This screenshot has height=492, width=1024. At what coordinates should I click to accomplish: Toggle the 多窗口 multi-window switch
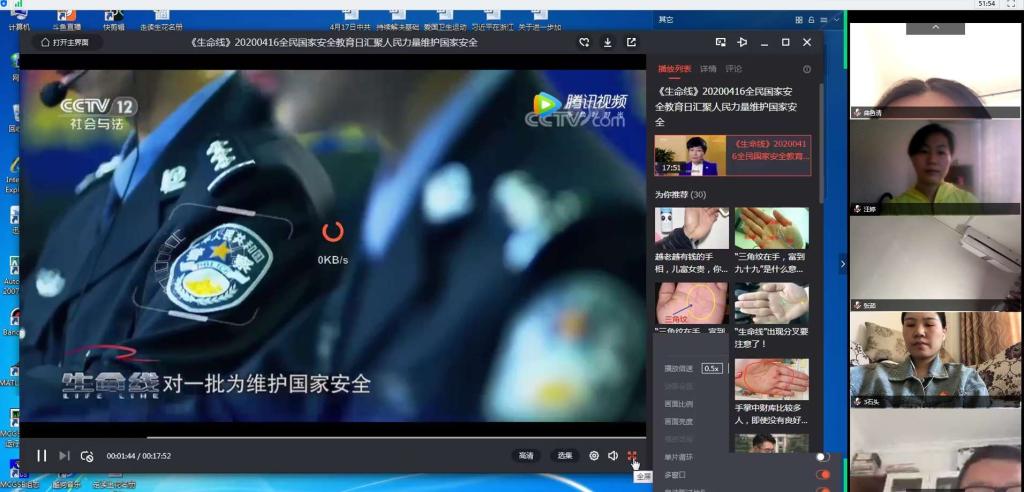823,474
